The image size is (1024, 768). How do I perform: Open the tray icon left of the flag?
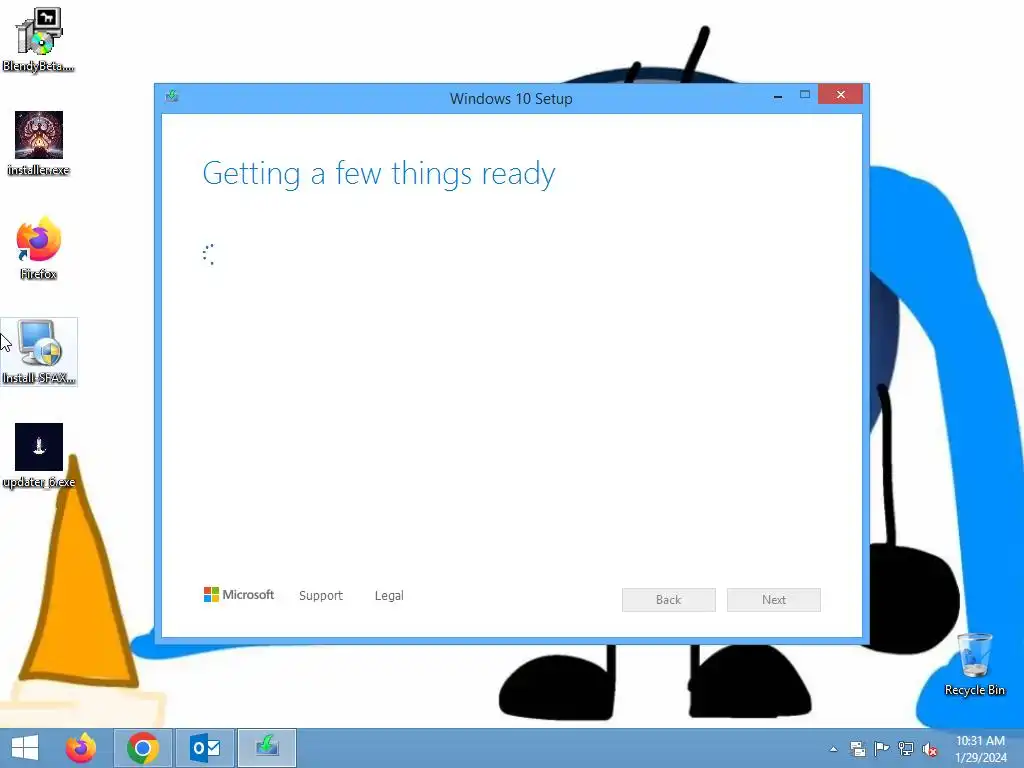click(x=857, y=749)
